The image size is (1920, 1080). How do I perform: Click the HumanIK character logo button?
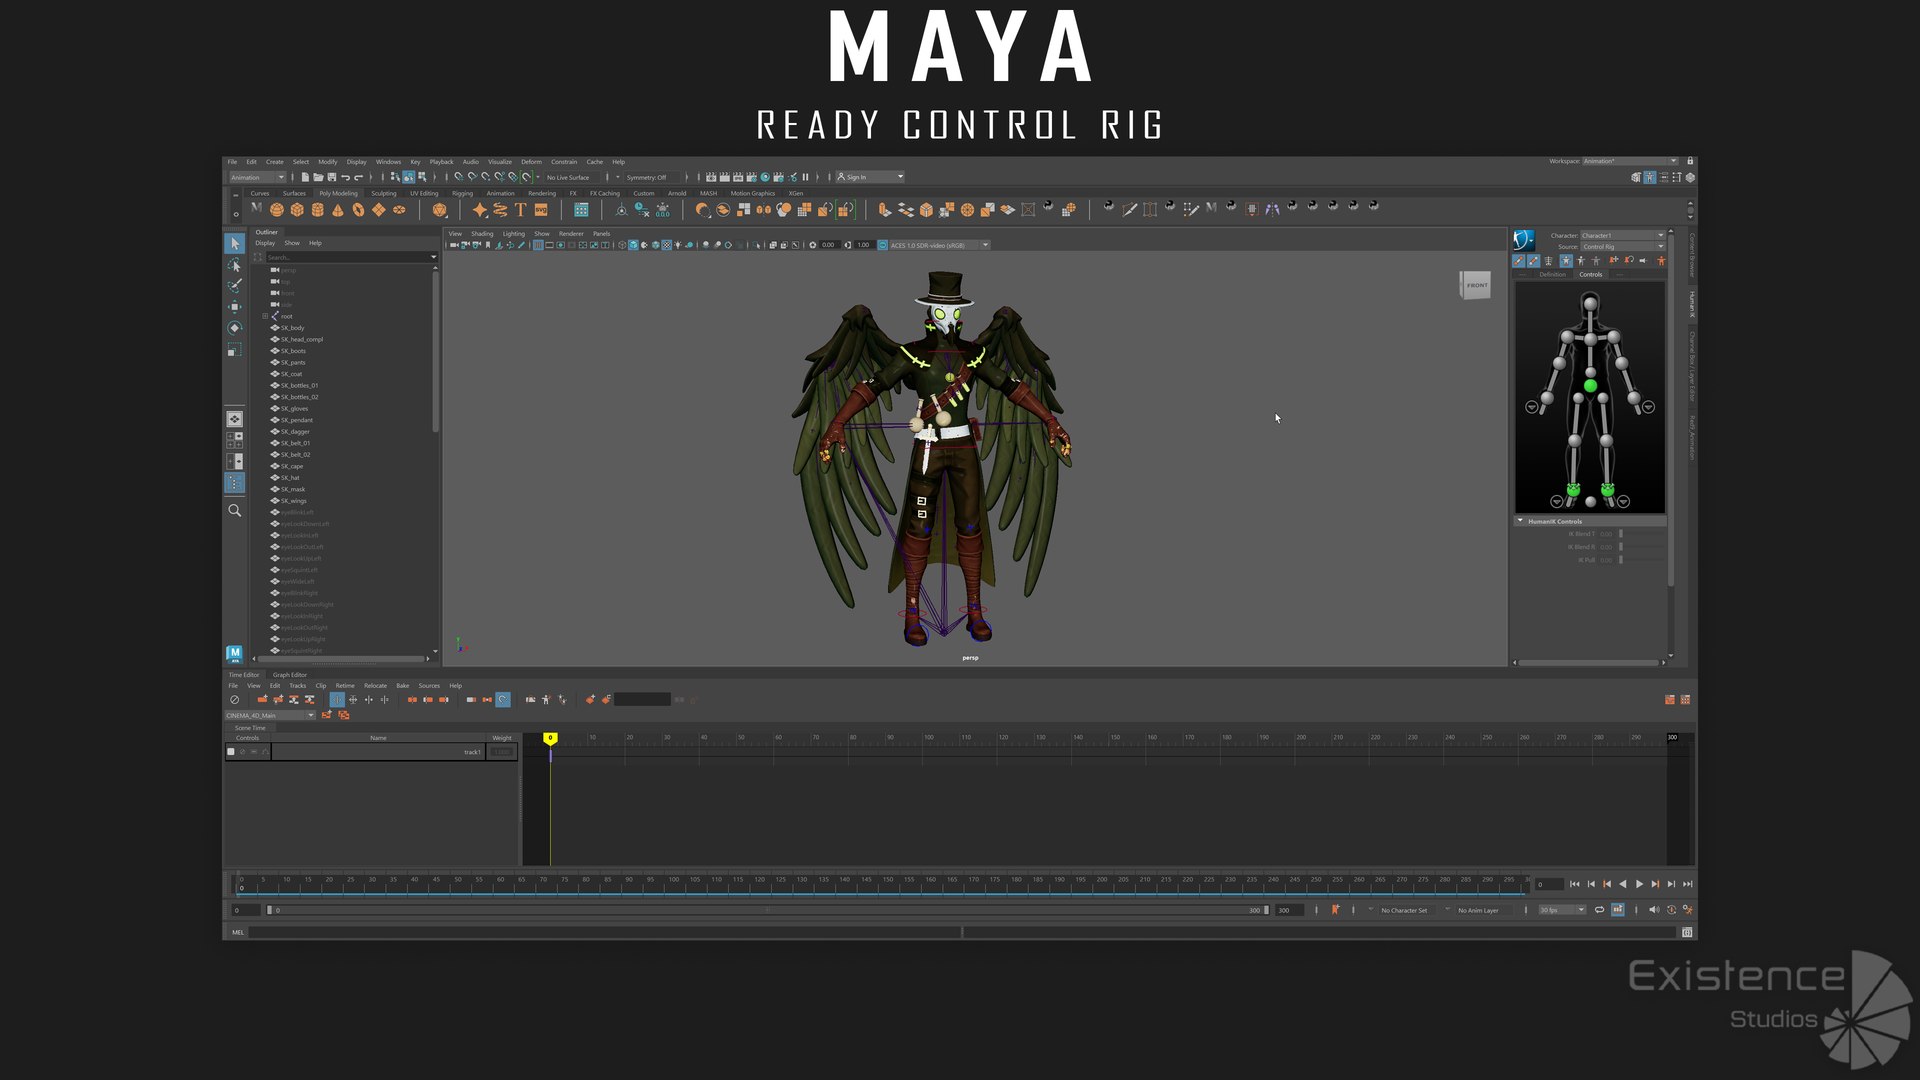[1523, 239]
